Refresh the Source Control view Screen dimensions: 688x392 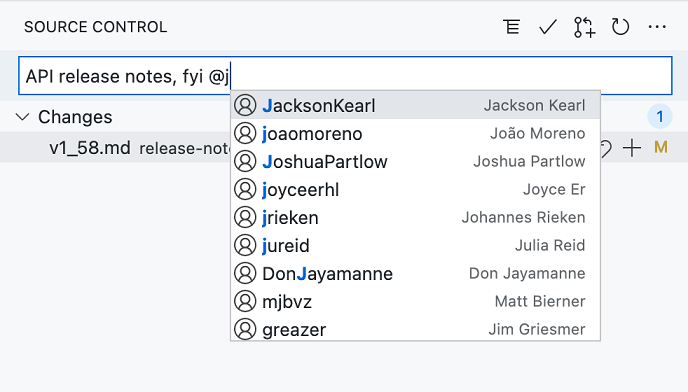(620, 27)
